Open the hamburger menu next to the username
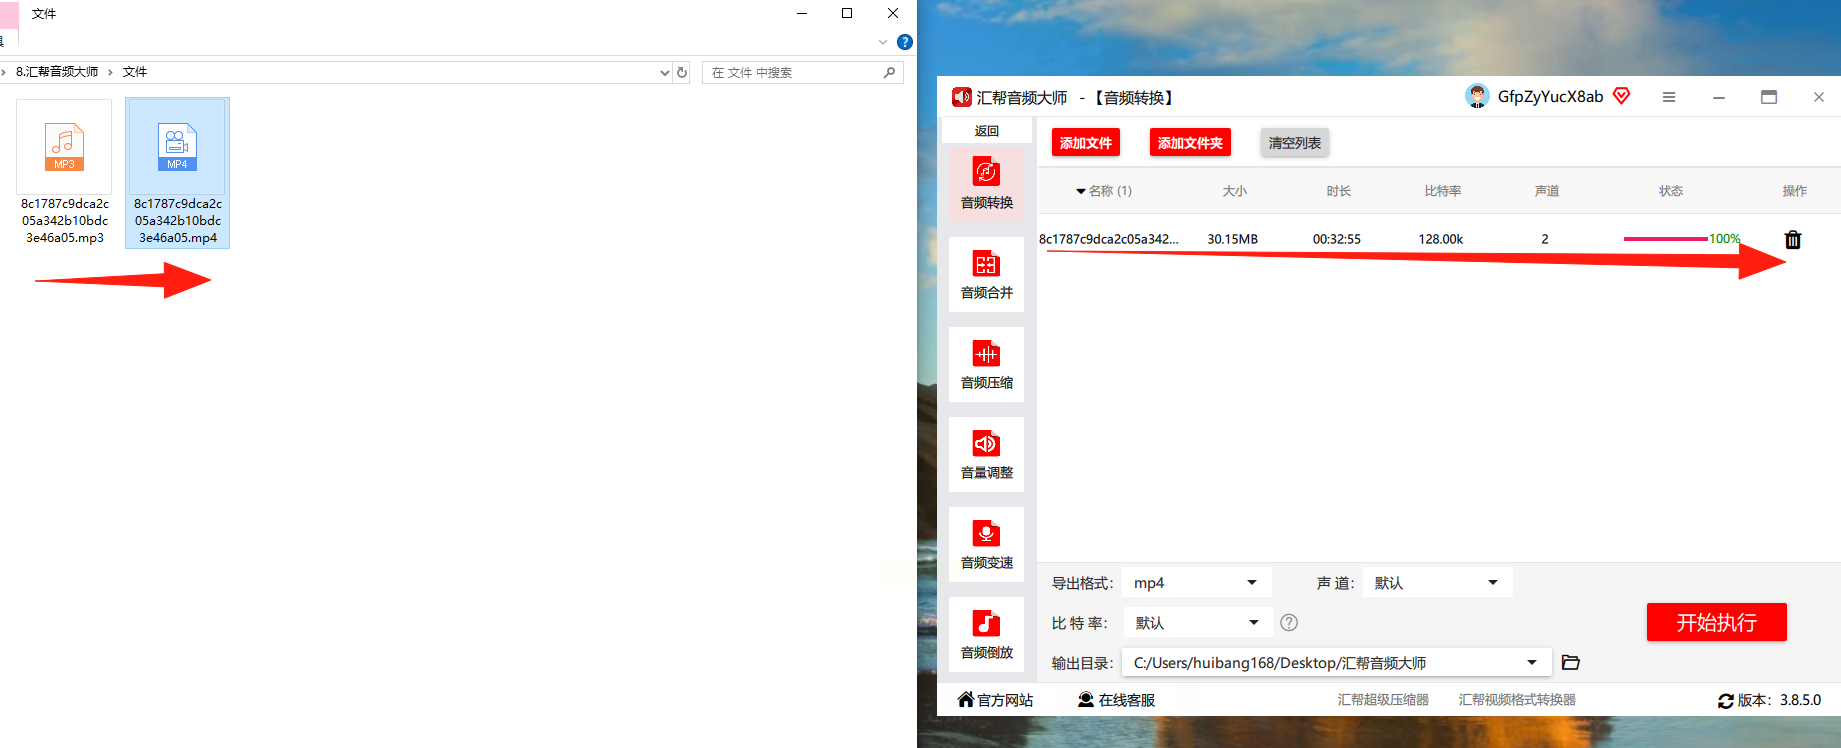Viewport: 1841px width, 748px height. (1669, 97)
